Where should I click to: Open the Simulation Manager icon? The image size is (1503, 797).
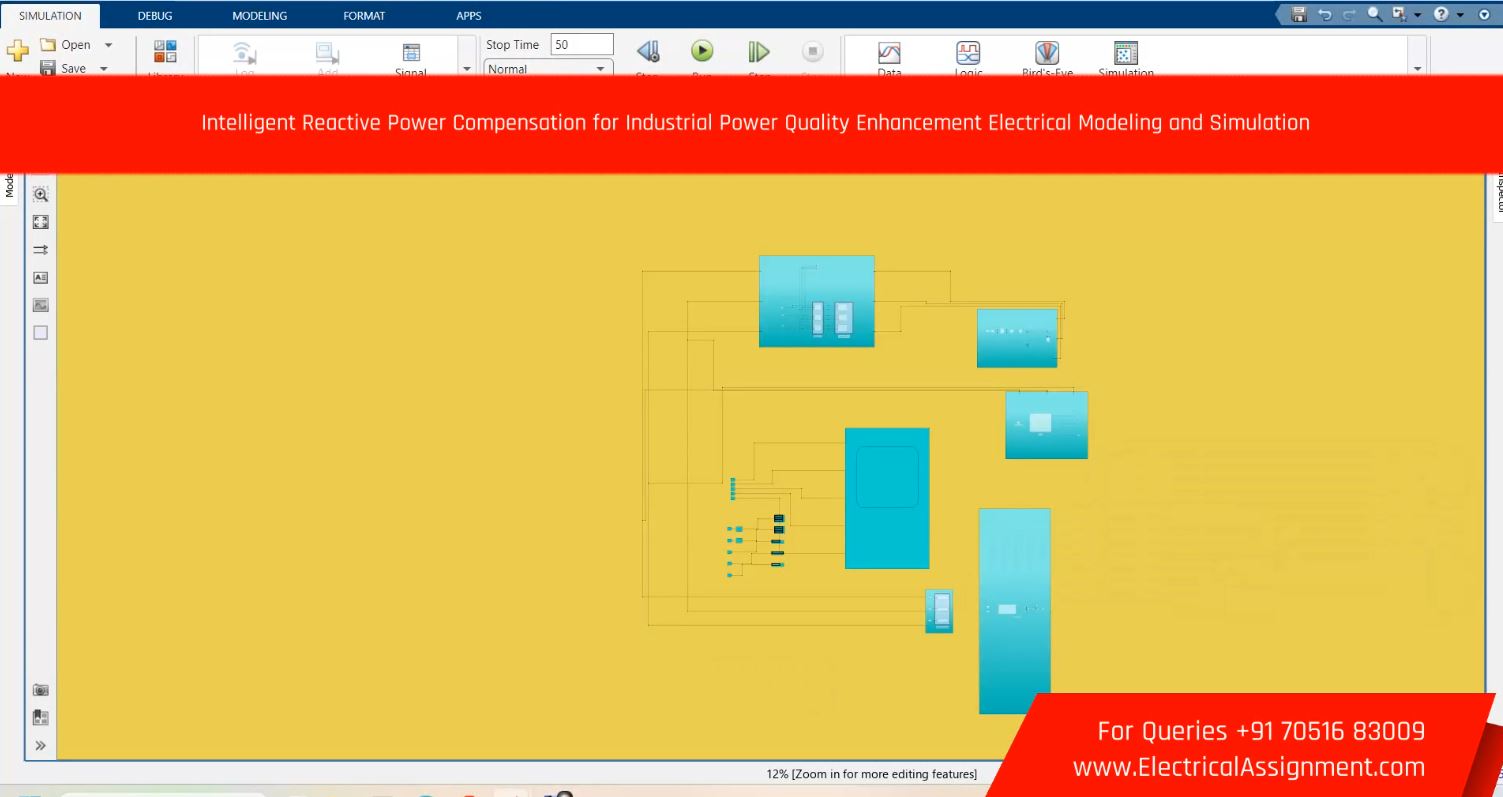point(1125,53)
